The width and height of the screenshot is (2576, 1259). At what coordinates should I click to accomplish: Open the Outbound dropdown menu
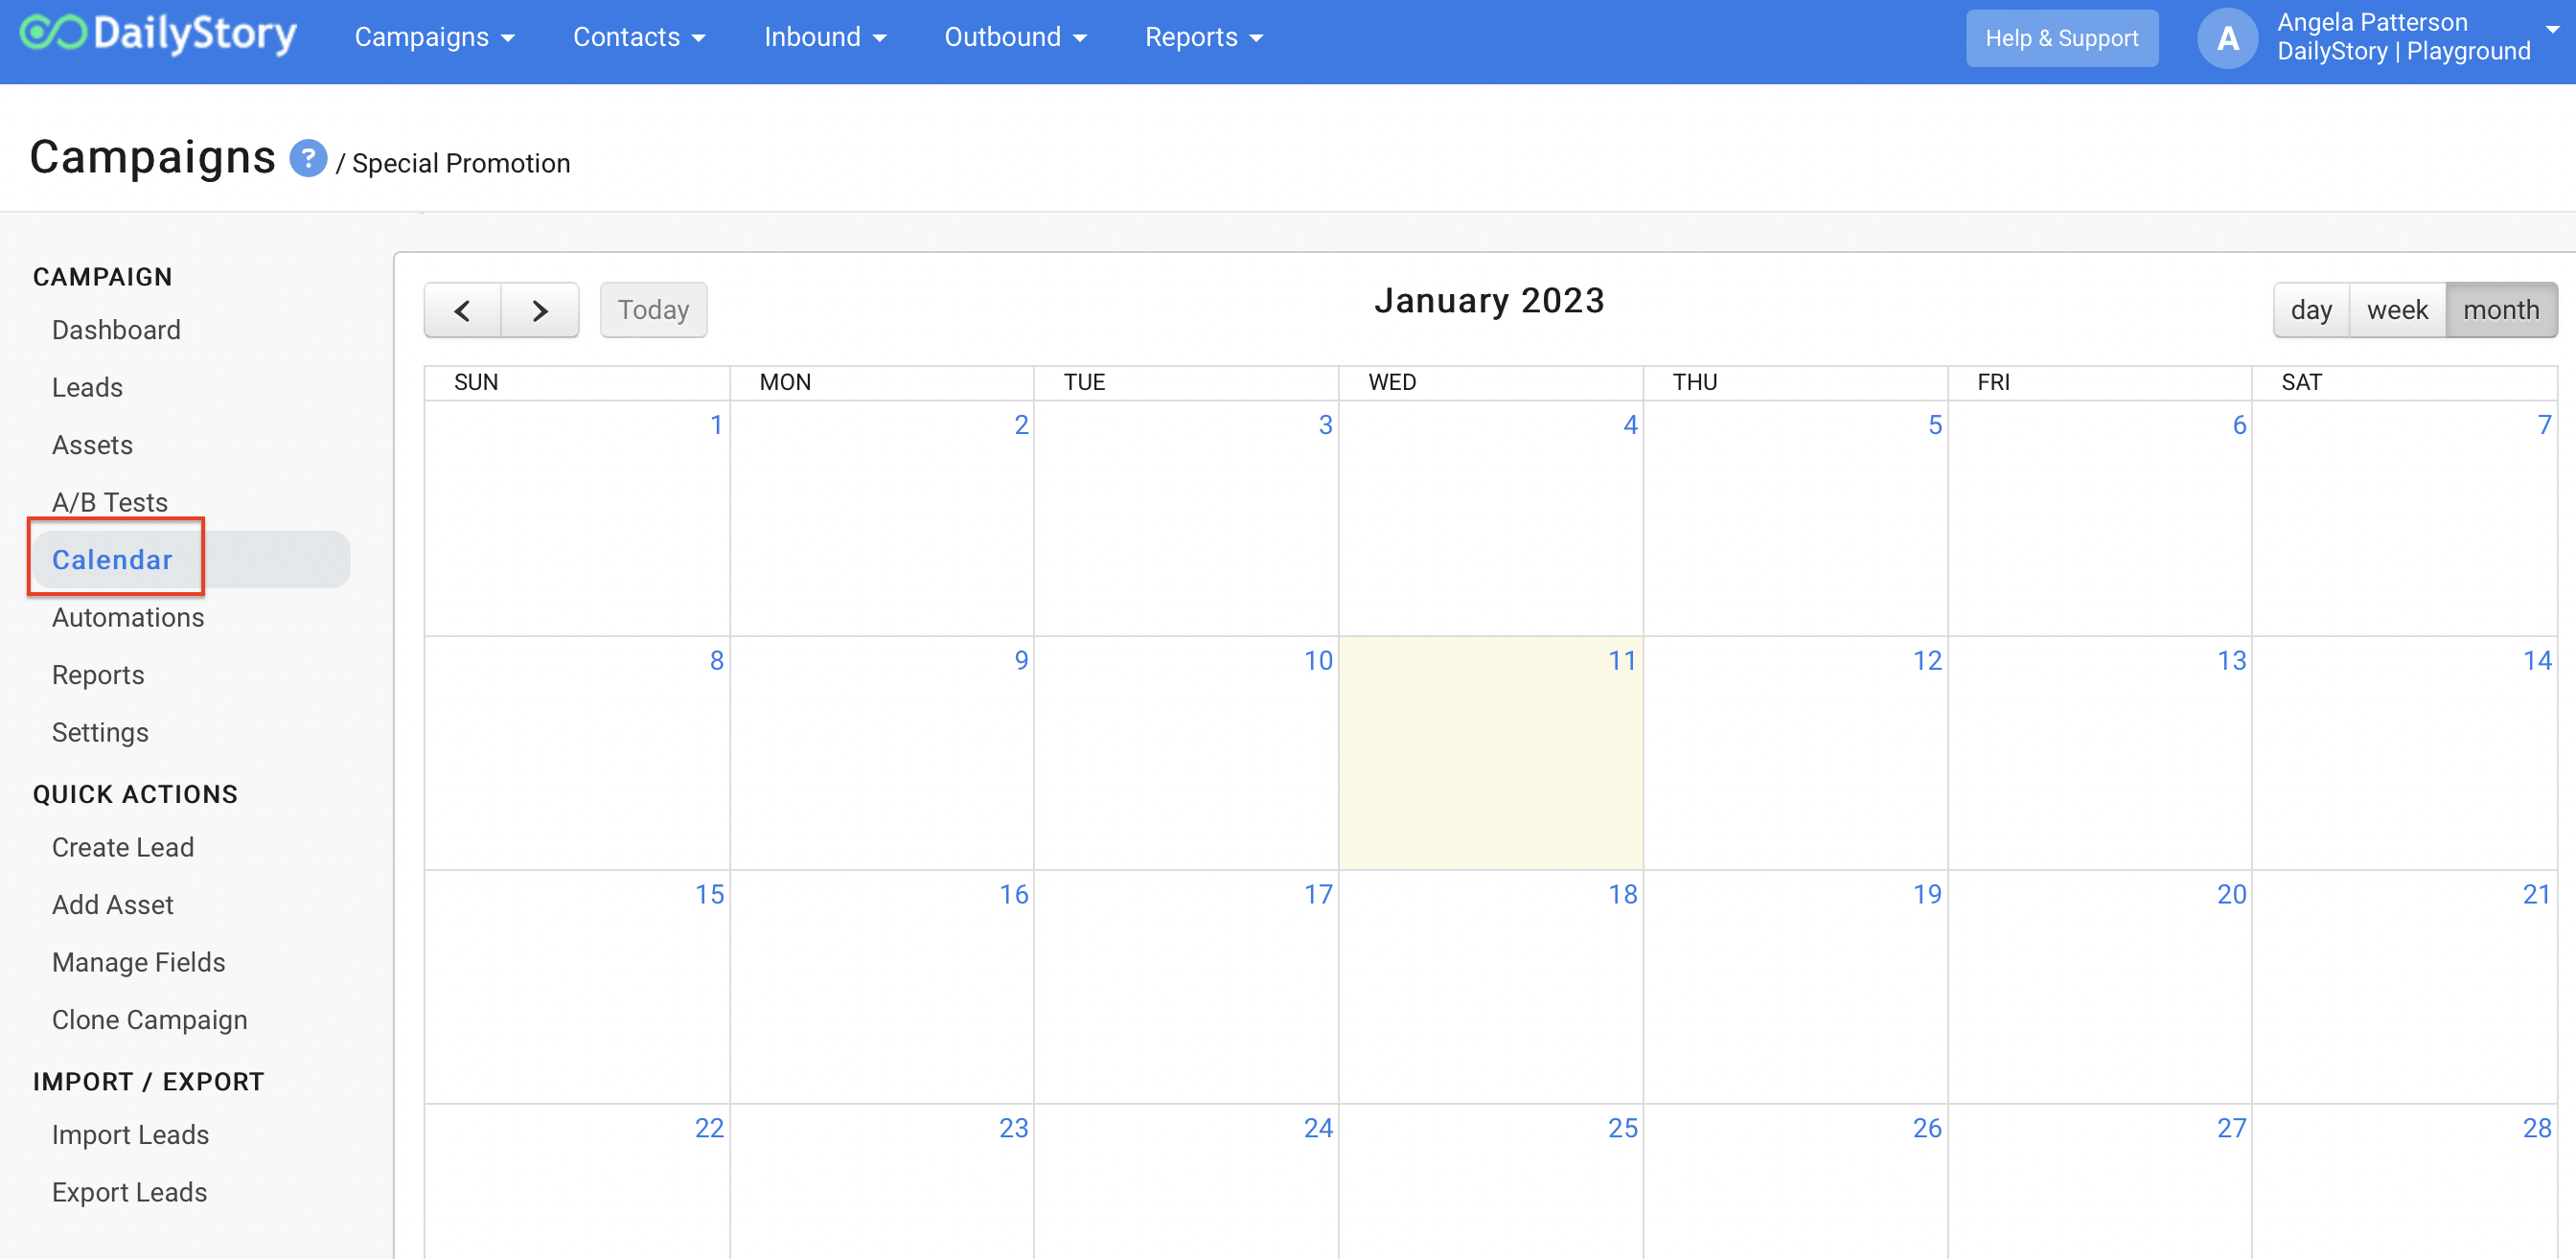tap(1015, 37)
